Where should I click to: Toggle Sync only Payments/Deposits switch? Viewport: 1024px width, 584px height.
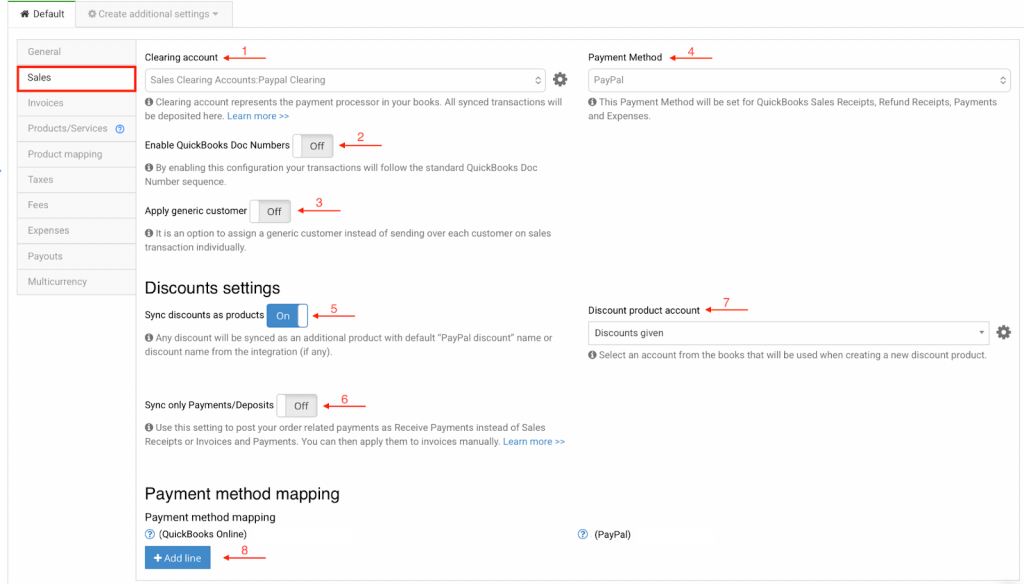297,406
